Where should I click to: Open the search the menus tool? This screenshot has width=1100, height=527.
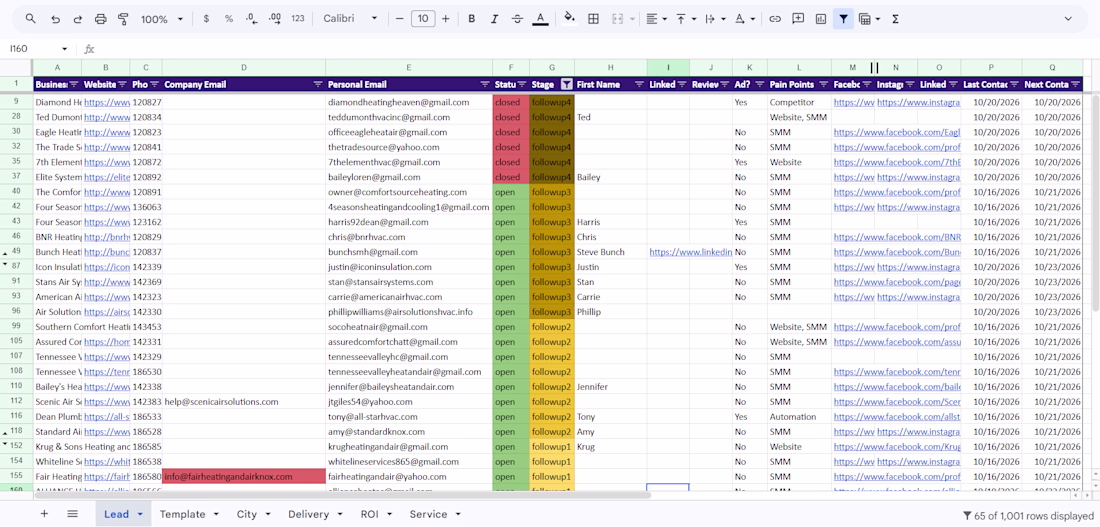[30, 19]
